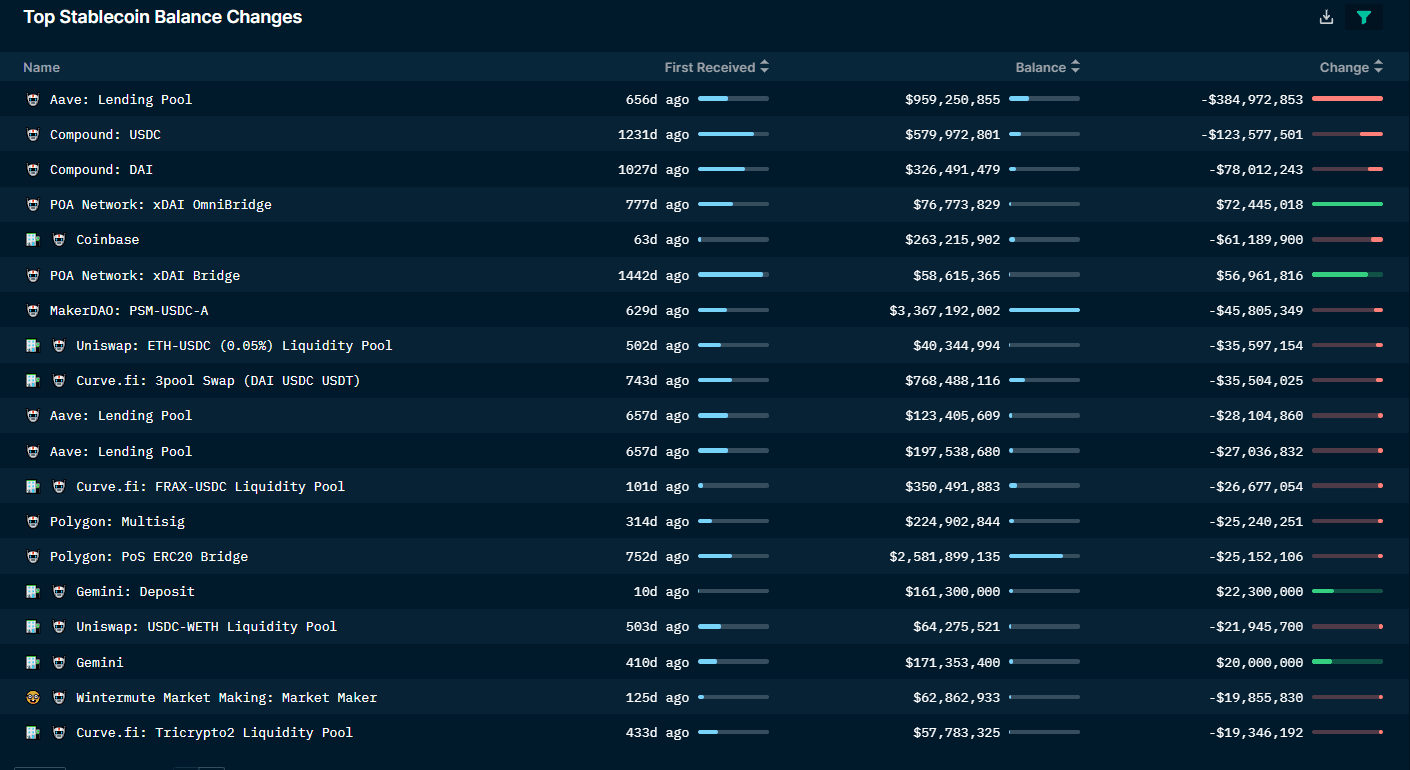
Task: Open the POA Network: xDAI OmniBridge entry
Action: pyautogui.click(x=161, y=205)
